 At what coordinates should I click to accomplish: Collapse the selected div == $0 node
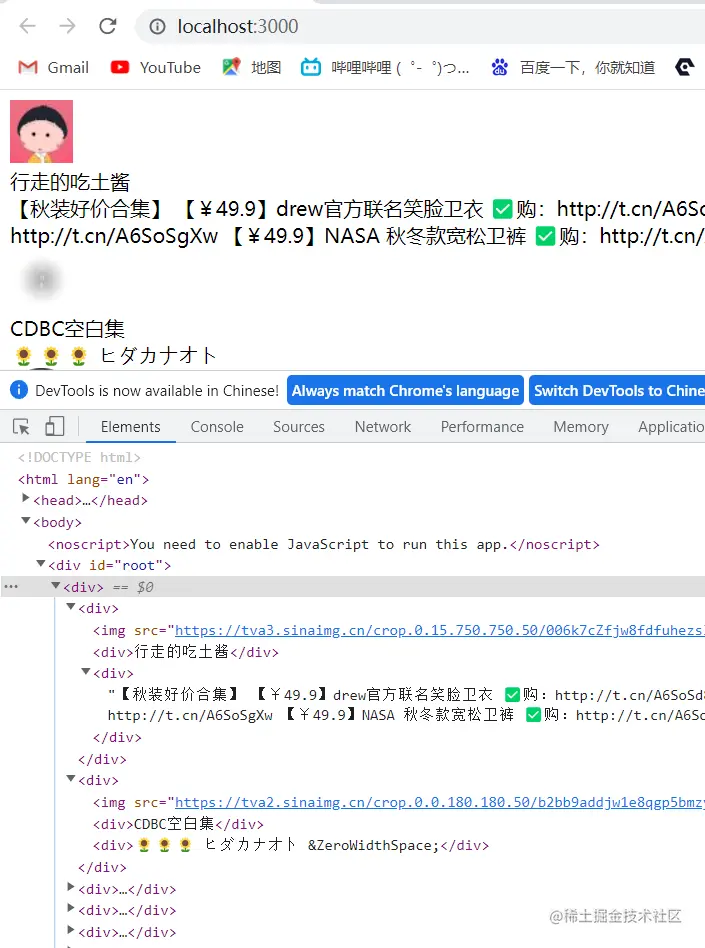(x=56, y=585)
